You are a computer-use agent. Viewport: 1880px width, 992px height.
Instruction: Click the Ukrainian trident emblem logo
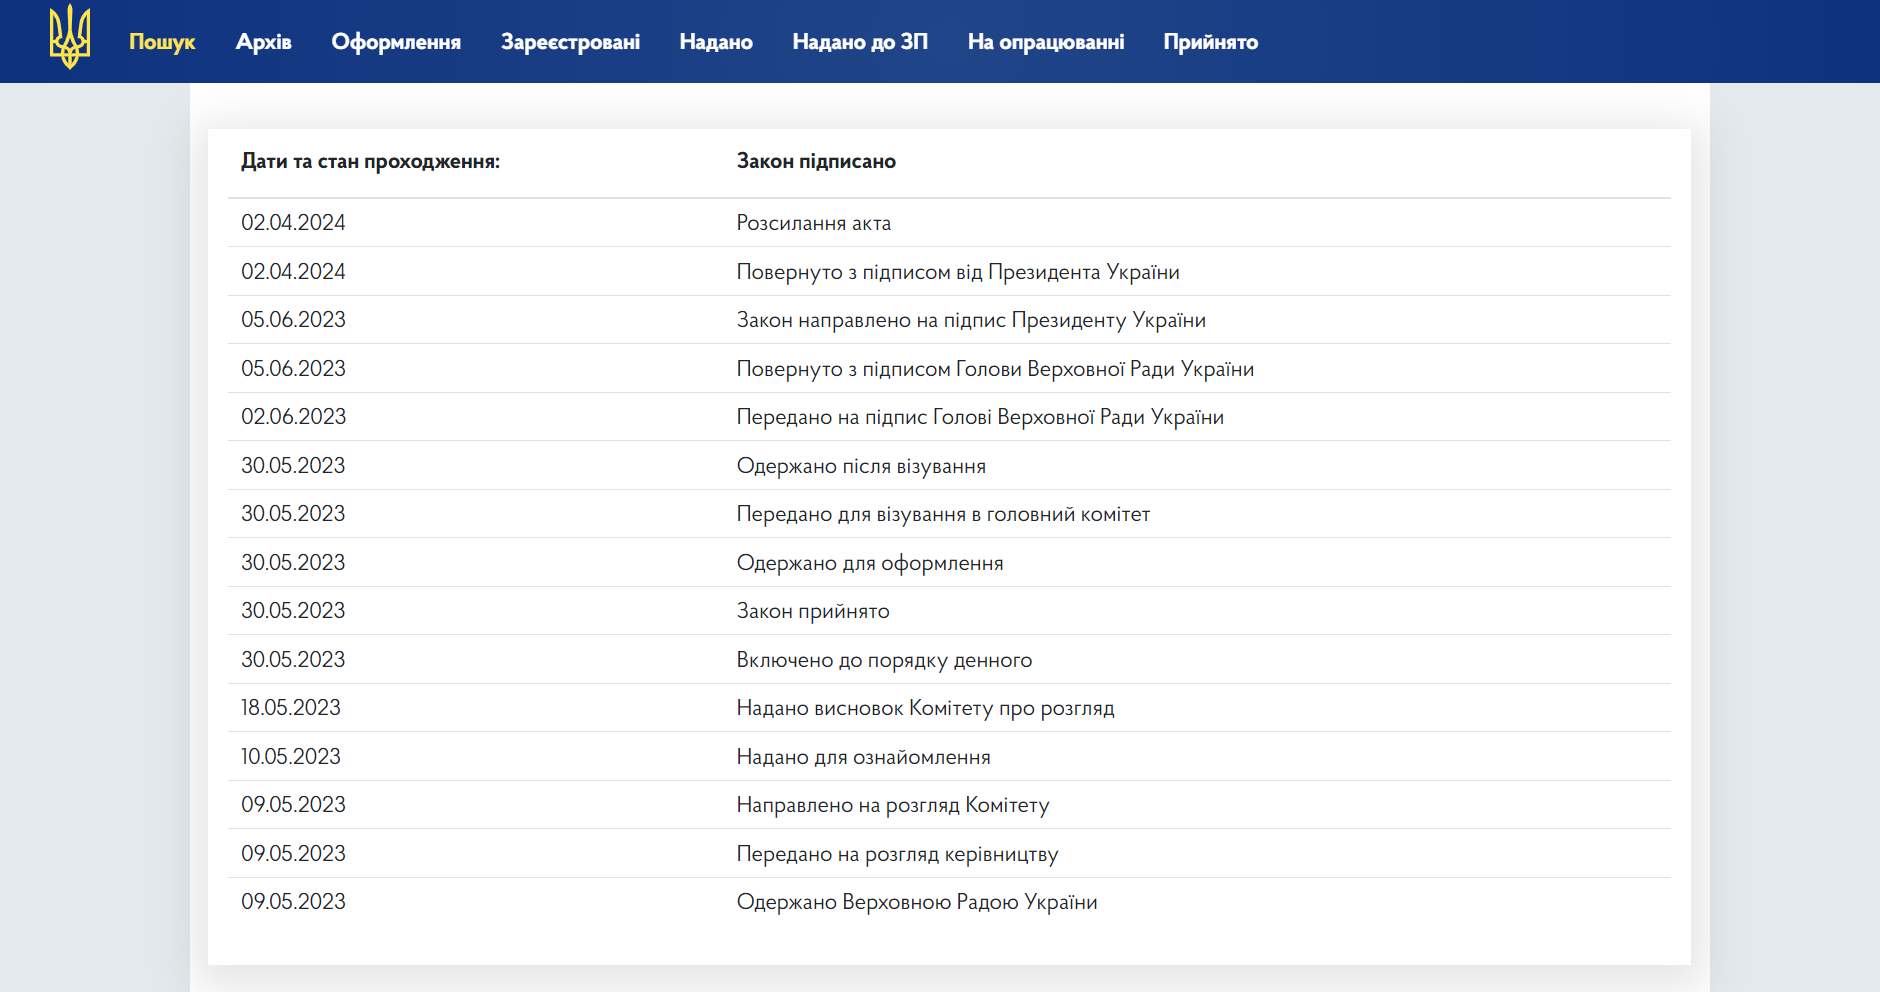70,38
